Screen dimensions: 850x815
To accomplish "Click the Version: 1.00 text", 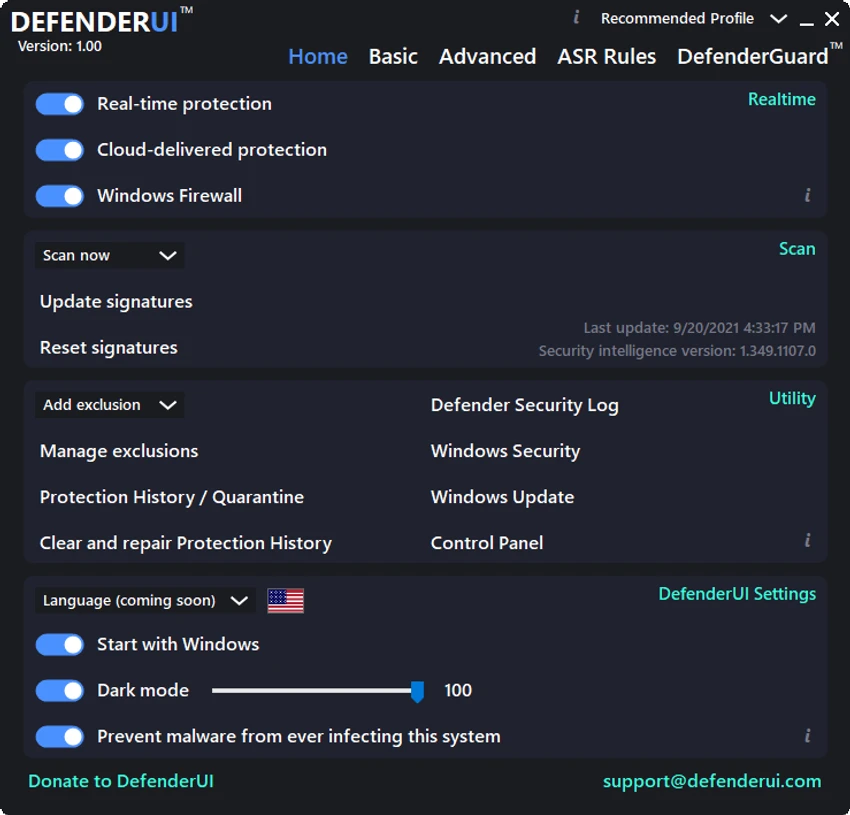I will click(x=60, y=46).
